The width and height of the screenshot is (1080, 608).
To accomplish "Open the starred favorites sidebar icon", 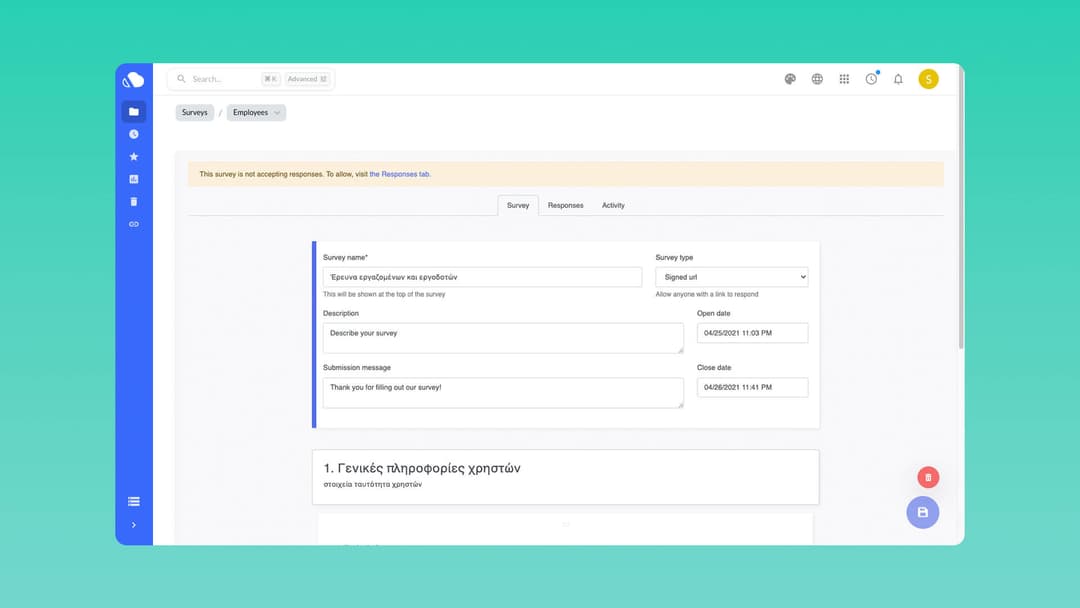I will 134,157.
